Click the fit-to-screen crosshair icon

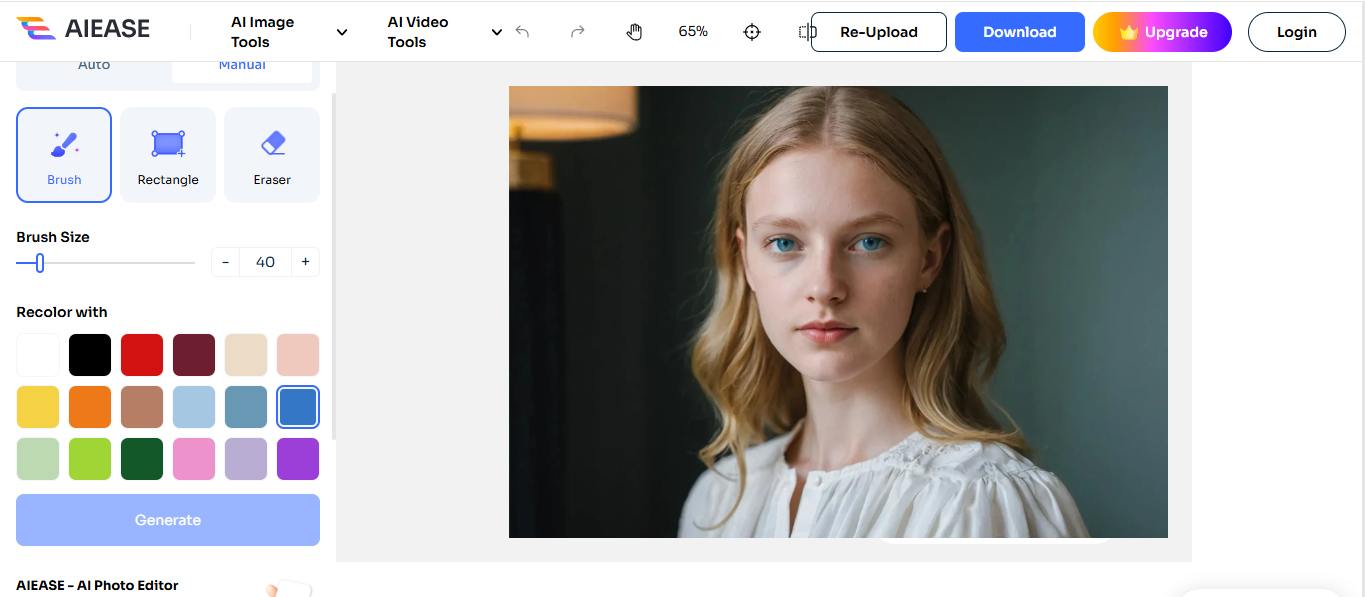coord(751,31)
